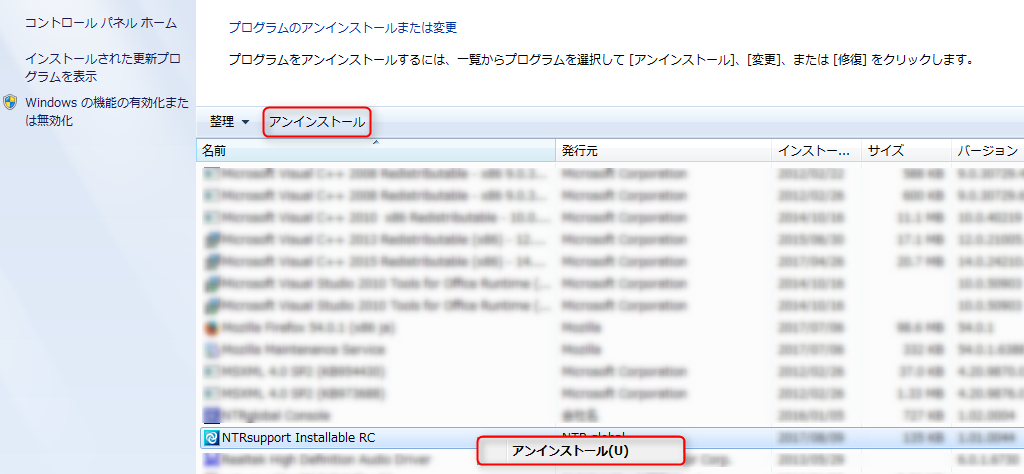
Task: Sort list by サイズ column header
Action: 906,151
